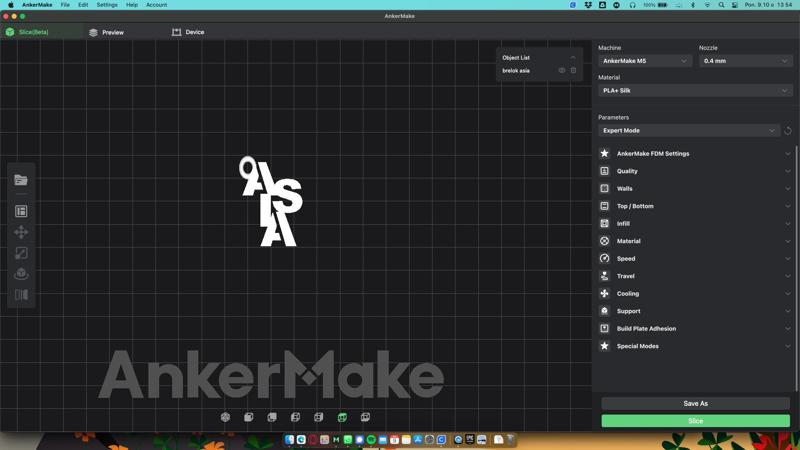800x450 pixels.
Task: Collapse the Object List panel
Action: 573,58
